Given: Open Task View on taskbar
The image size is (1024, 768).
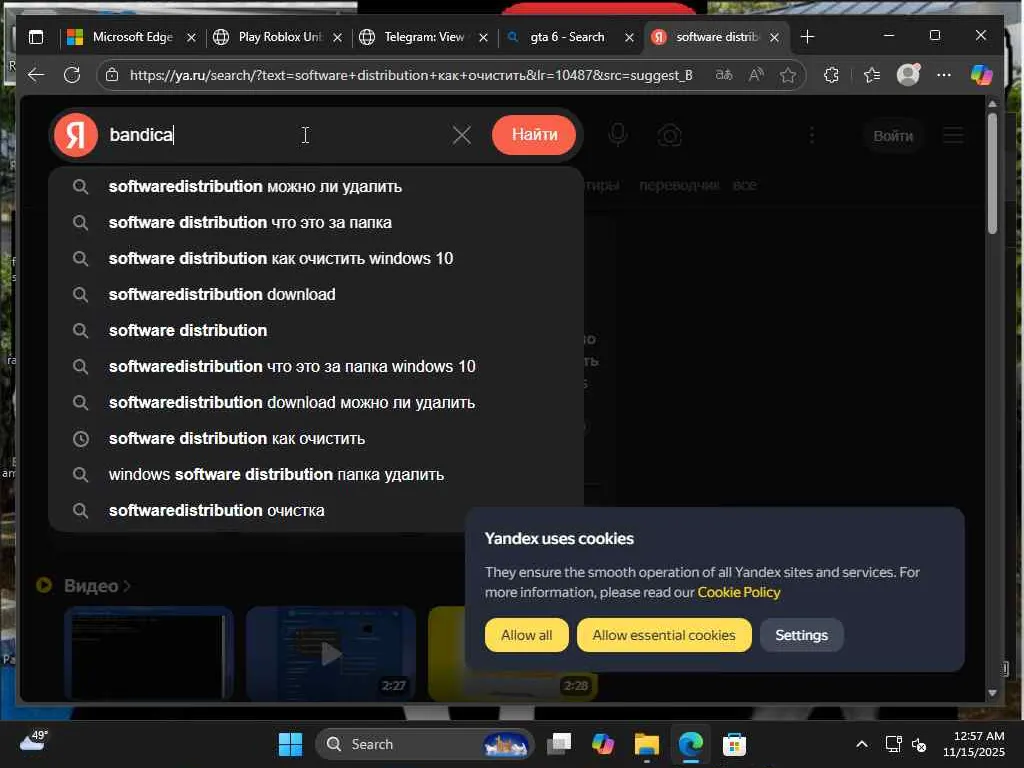Looking at the screenshot, I should point(559,744).
